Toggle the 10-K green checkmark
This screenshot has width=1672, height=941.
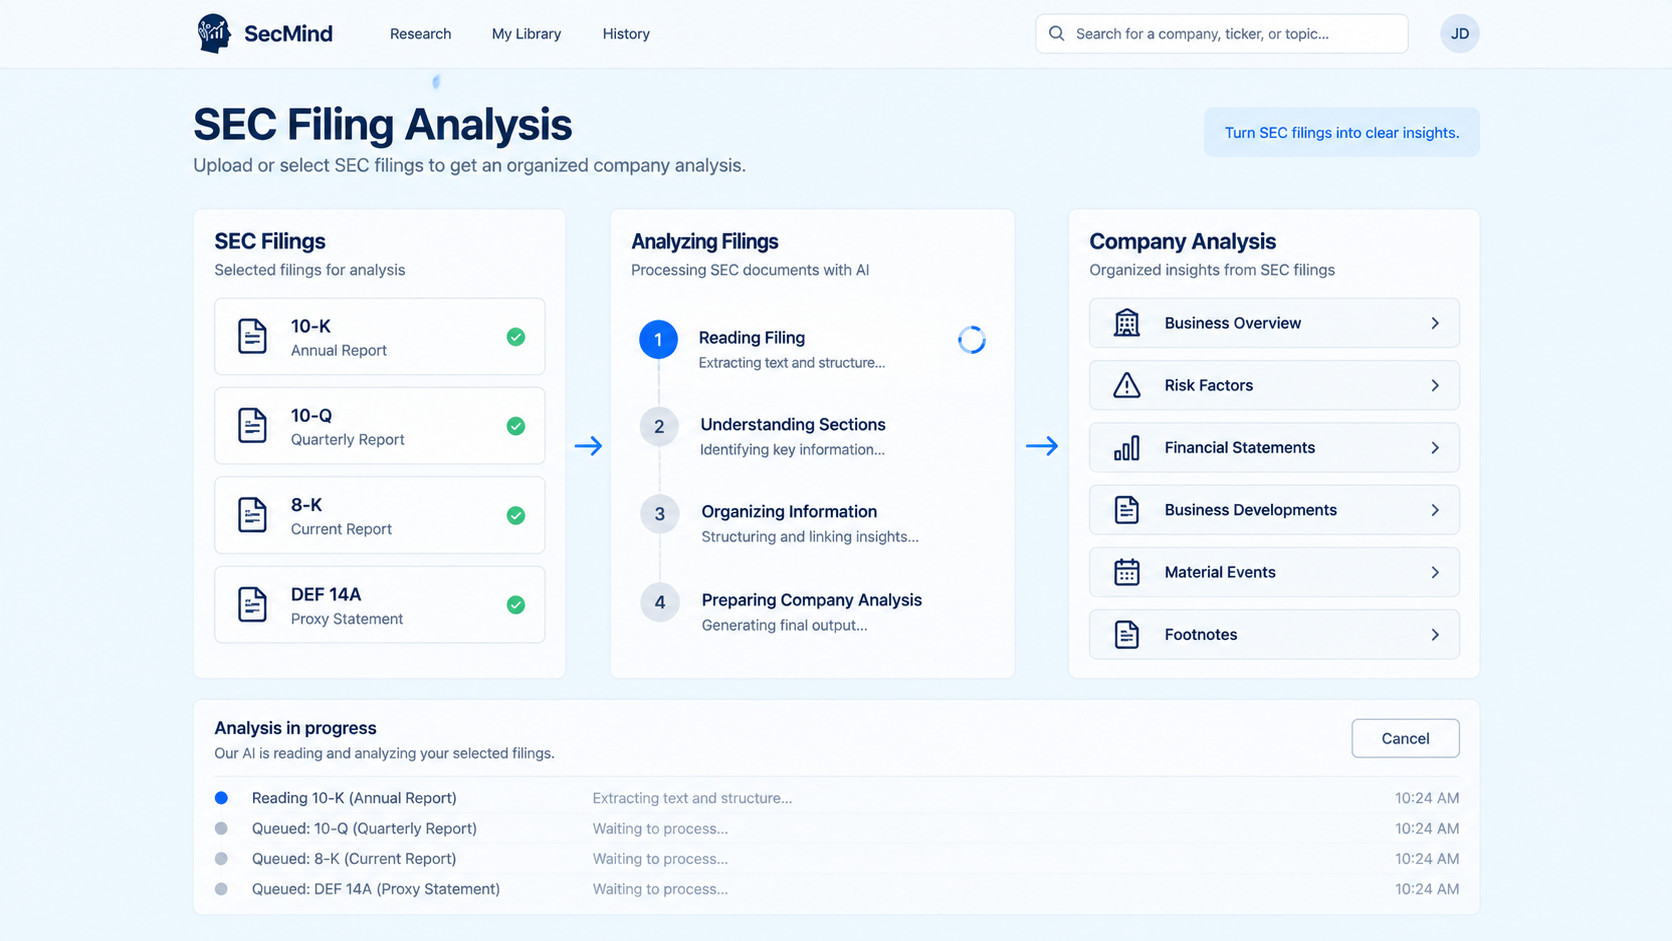[x=516, y=337]
